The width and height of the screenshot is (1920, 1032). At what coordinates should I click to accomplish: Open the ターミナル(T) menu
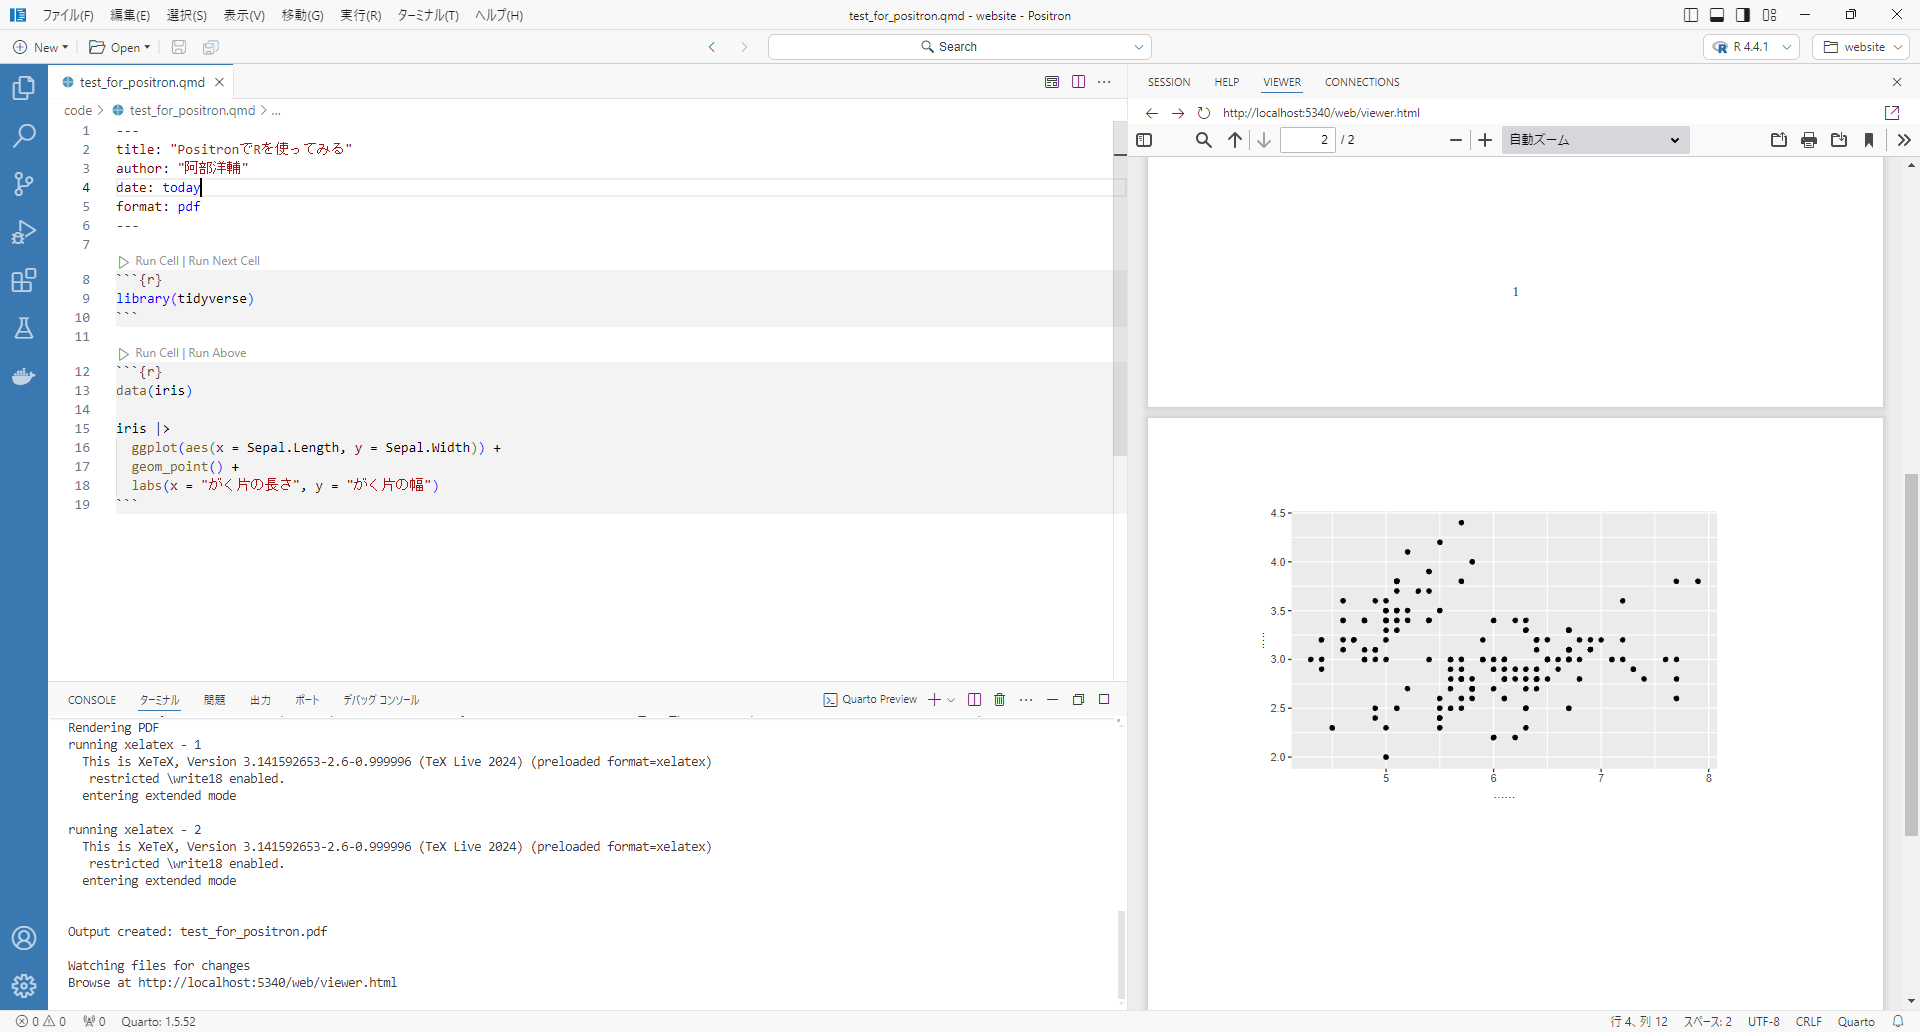[x=427, y=15]
